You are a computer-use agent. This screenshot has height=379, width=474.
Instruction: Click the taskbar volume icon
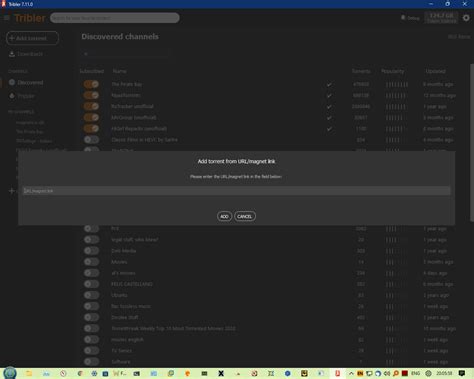pos(387,373)
